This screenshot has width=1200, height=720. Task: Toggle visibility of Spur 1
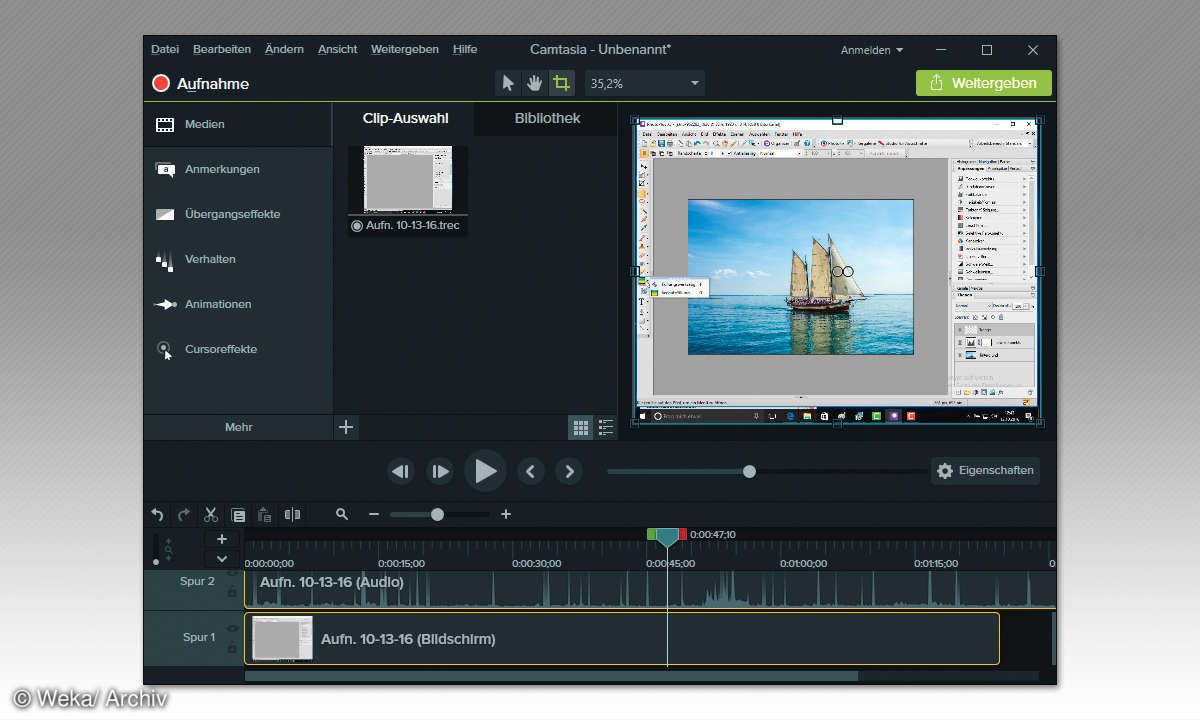[x=232, y=628]
